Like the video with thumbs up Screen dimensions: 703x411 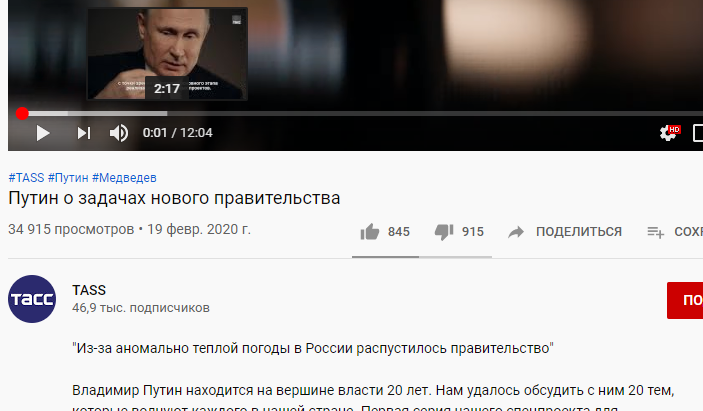click(x=370, y=232)
